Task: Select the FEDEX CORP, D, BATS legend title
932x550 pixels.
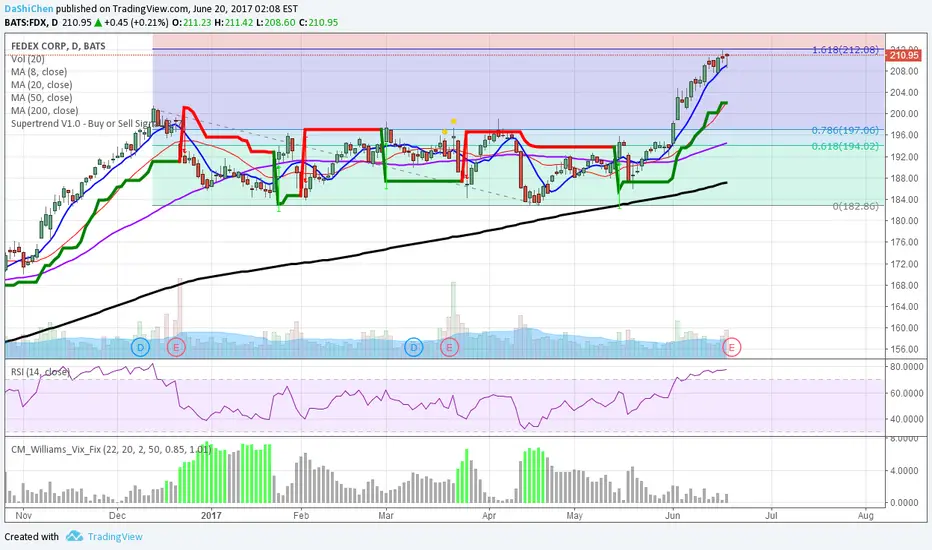Action: click(58, 46)
